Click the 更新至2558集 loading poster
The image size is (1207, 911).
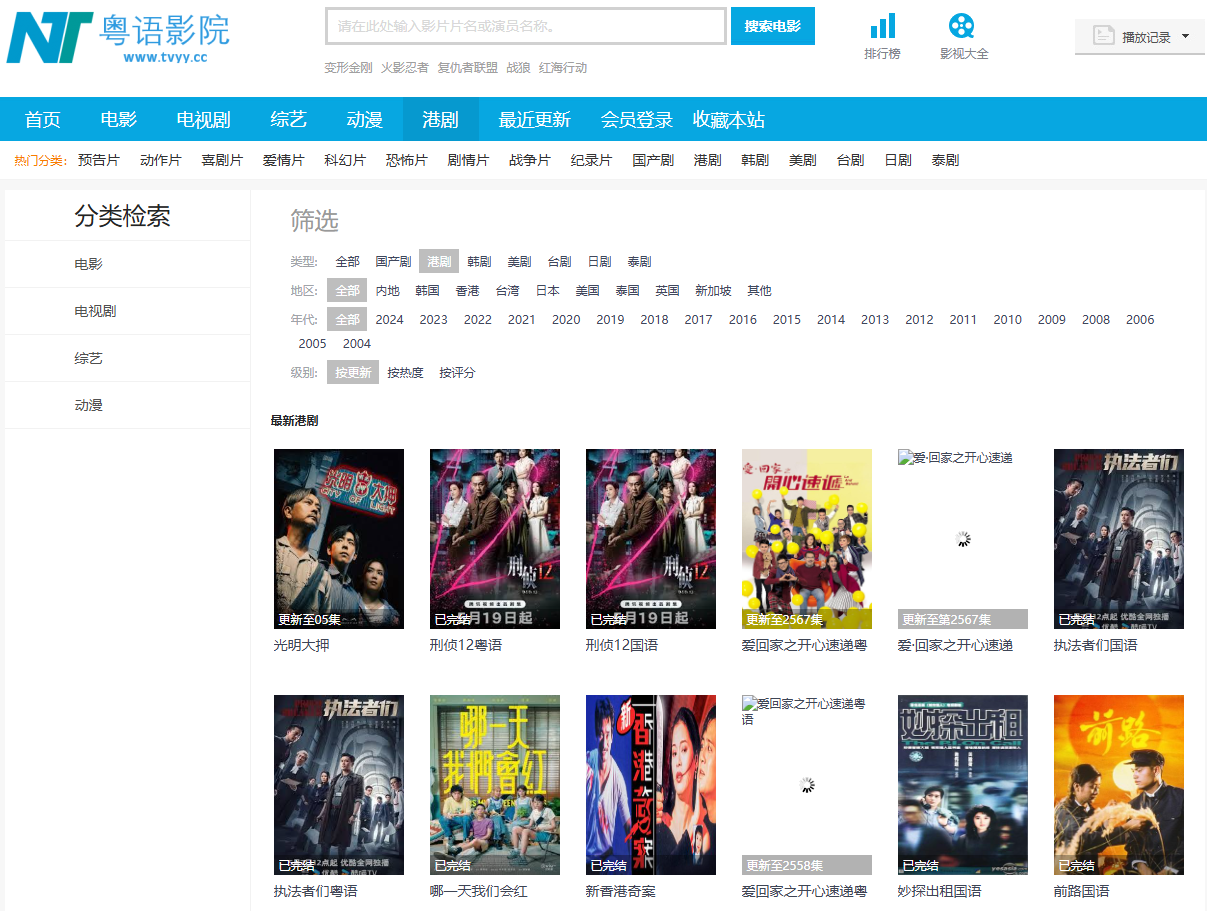(x=807, y=785)
